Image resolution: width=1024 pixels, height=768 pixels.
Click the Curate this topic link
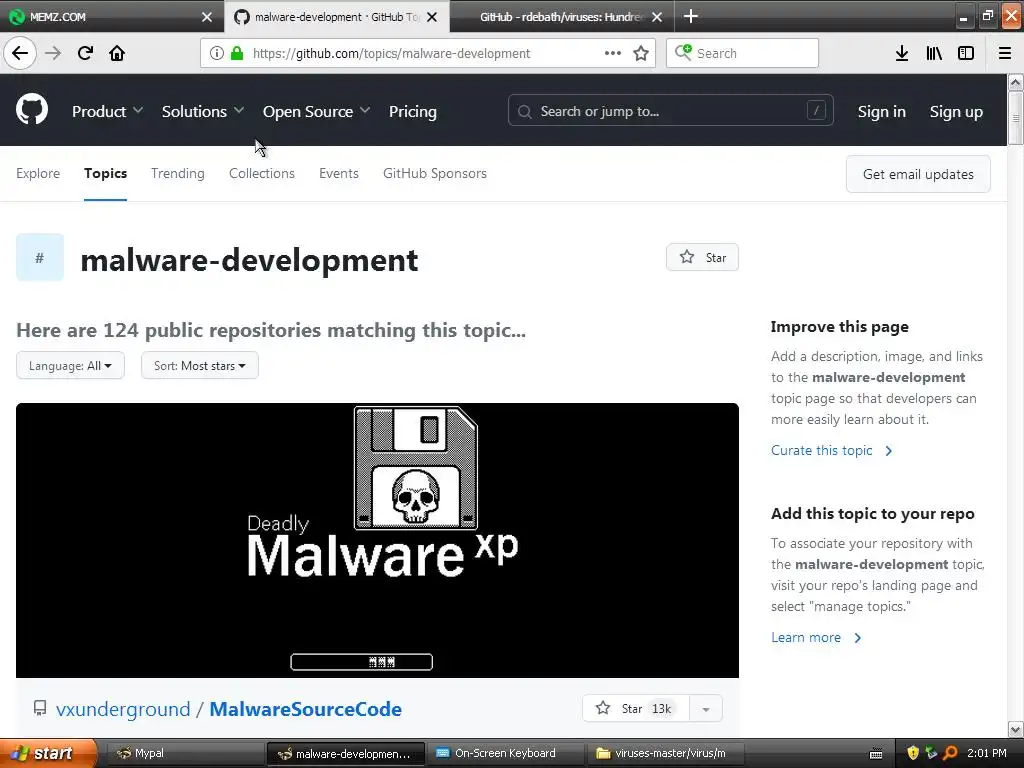[831, 450]
